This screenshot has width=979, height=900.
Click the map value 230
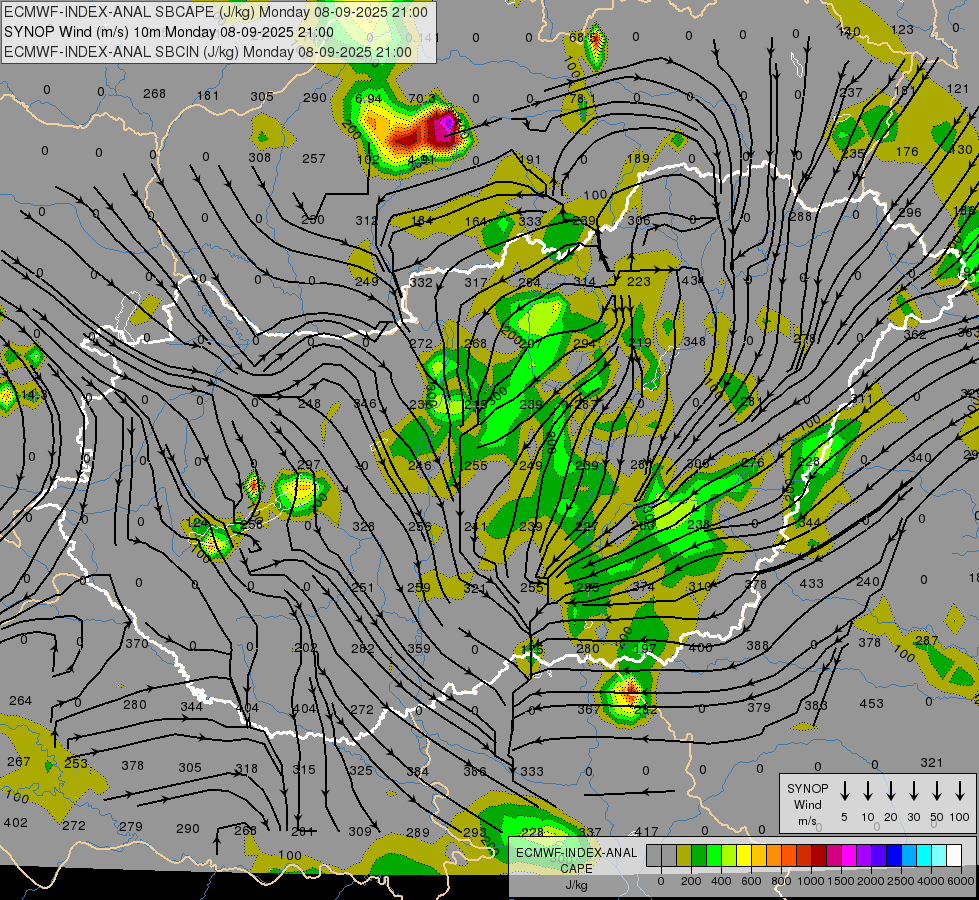313,219
